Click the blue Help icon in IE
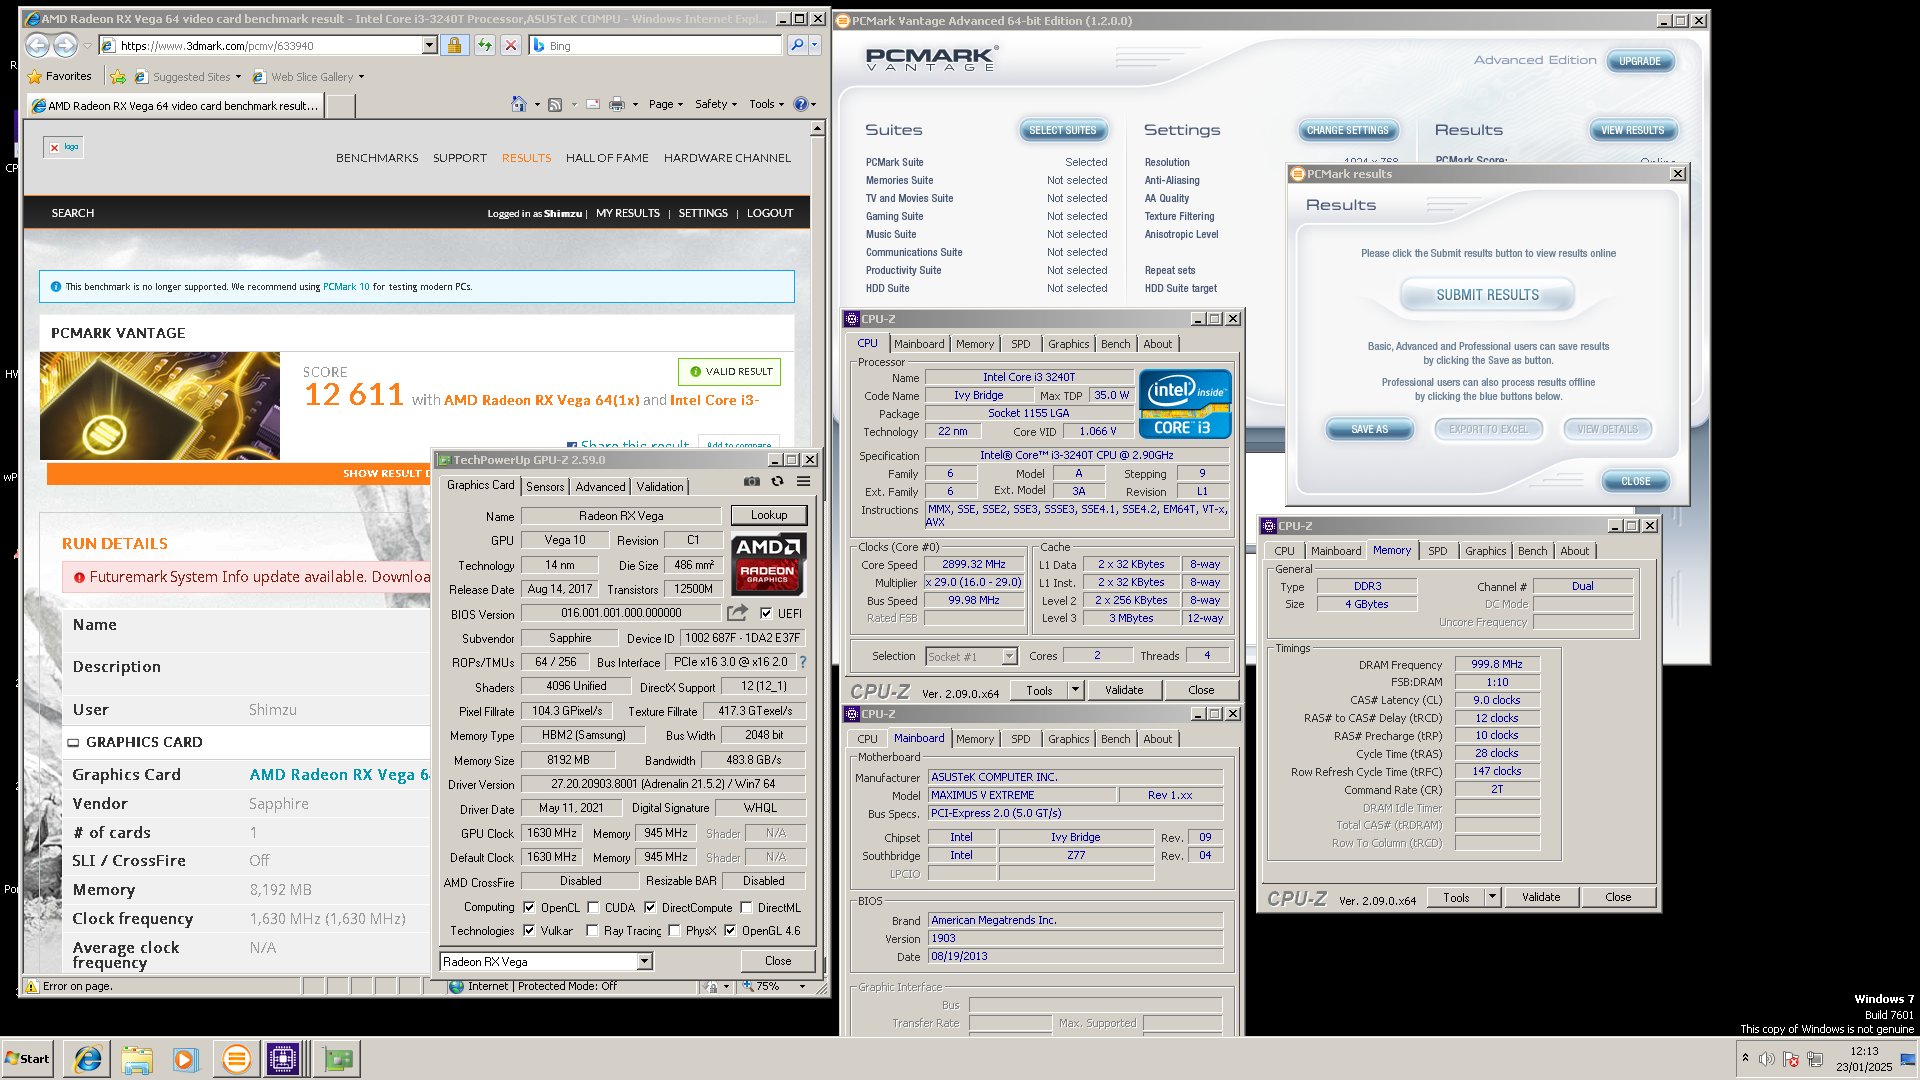This screenshot has width=1920, height=1080. click(x=800, y=104)
